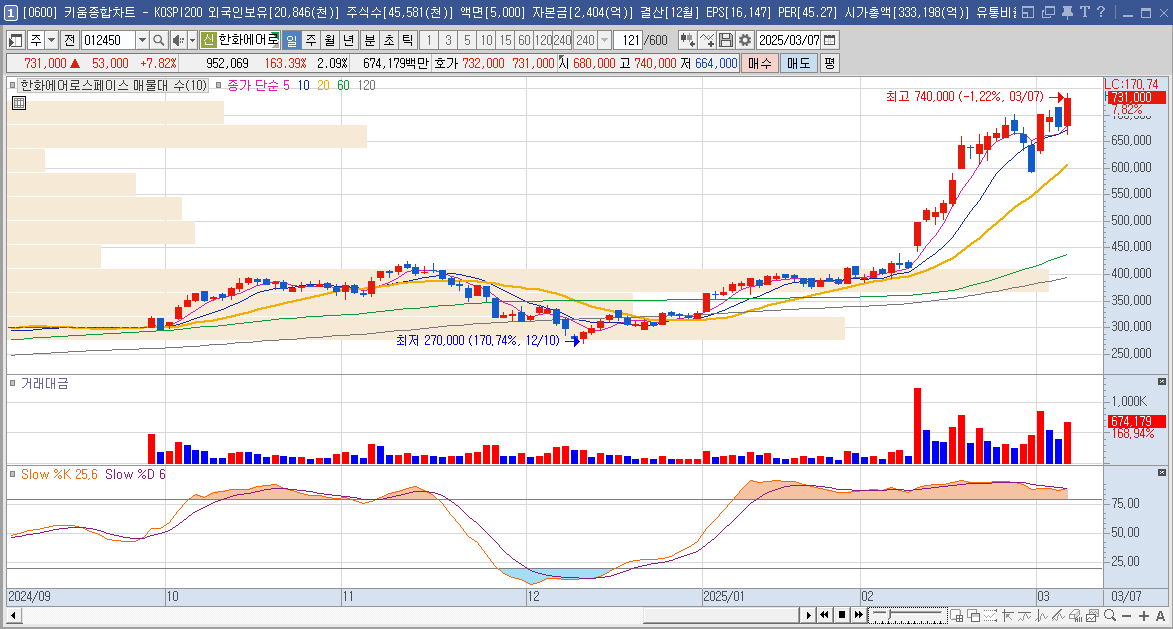Select the 월 monthly period toggle

[329, 40]
